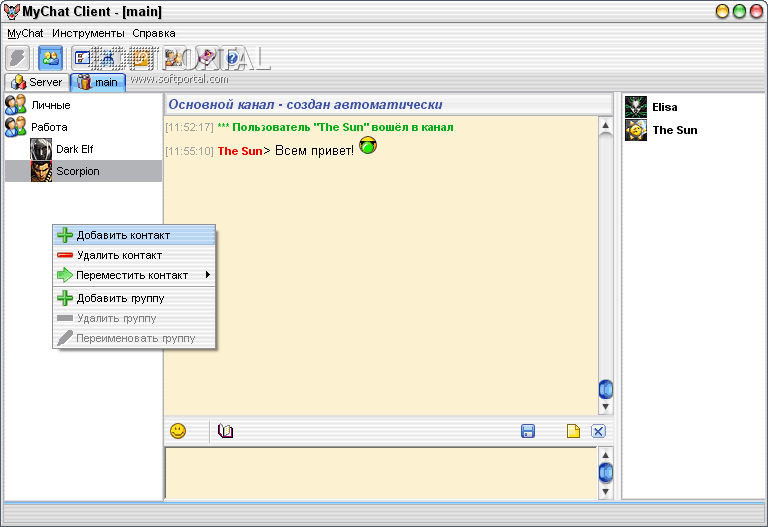Click the message input scroll down arrow
Viewport: 768px width, 527px height.
click(605, 491)
